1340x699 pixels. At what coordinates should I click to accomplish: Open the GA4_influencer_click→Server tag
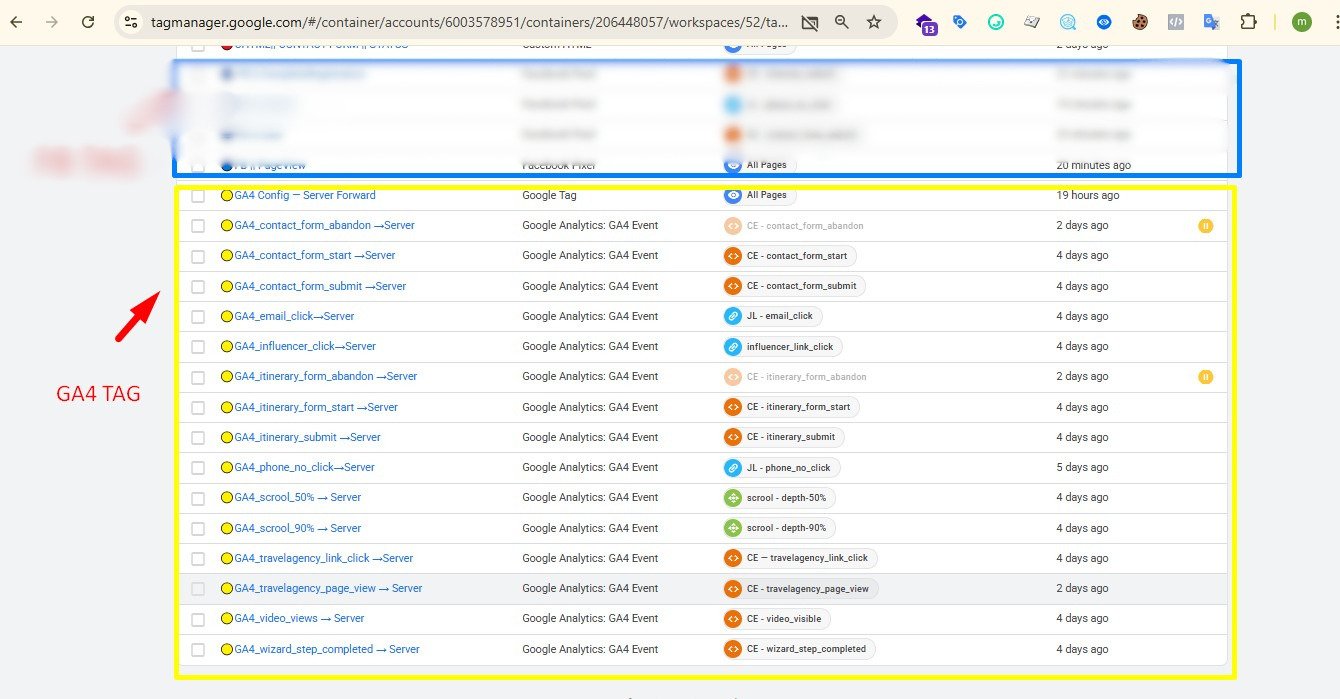(x=305, y=346)
